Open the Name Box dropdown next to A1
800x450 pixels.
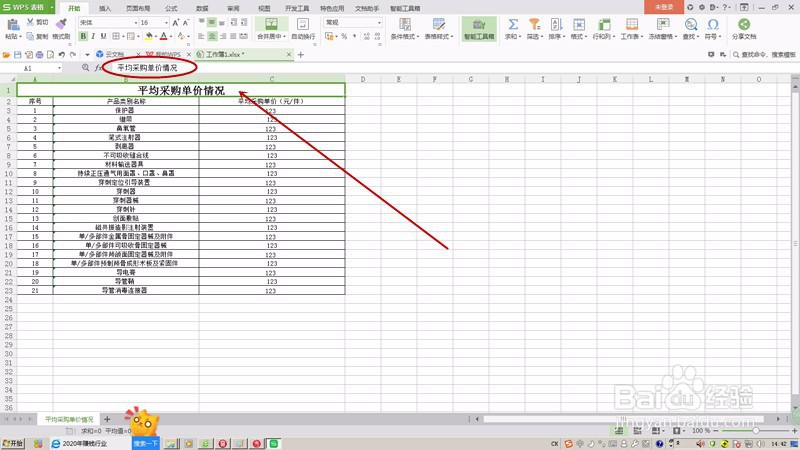59,68
